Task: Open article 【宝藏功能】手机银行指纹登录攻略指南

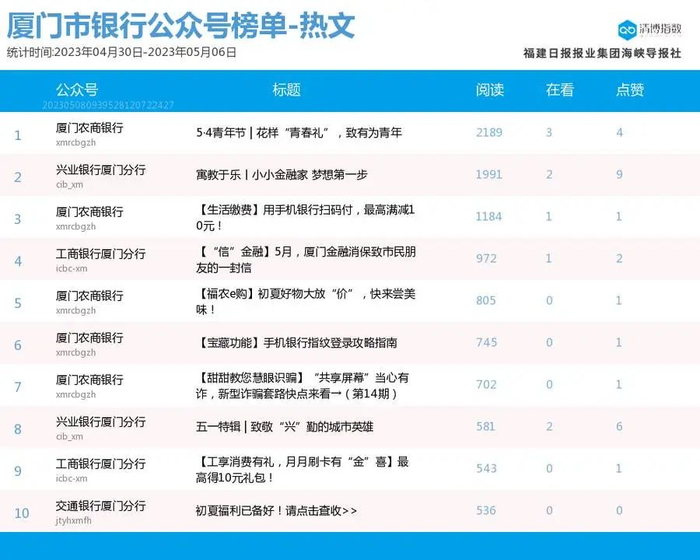Action: pos(296,343)
